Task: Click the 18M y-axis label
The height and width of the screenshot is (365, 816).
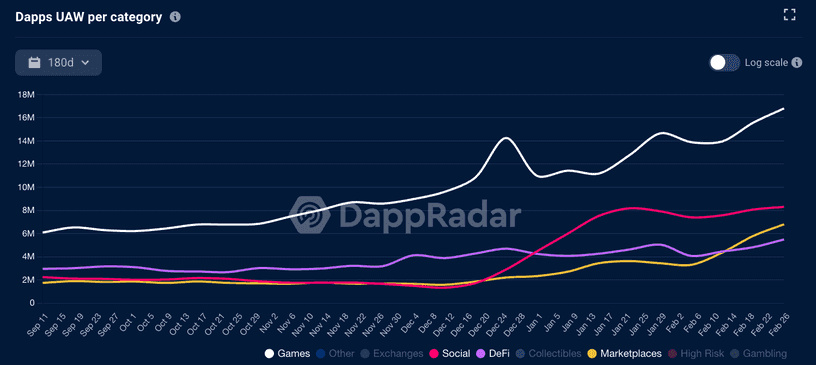Action: [x=26, y=94]
